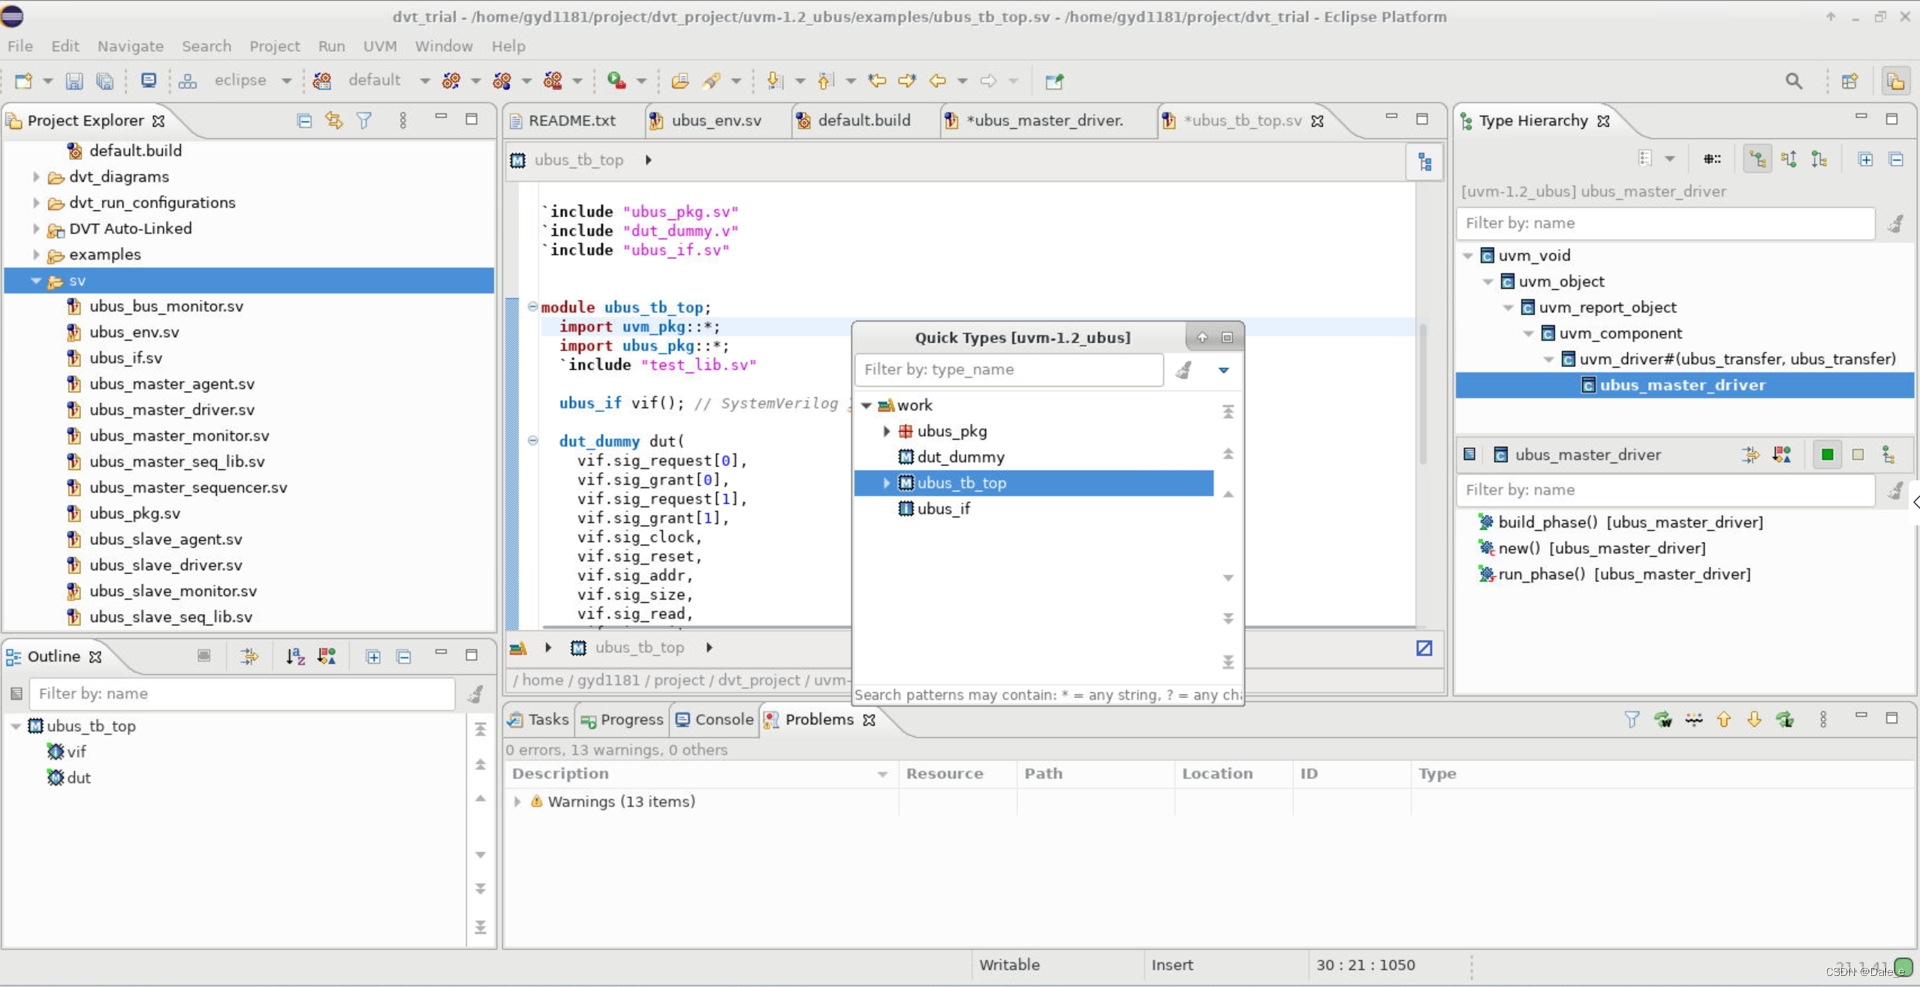
Task: Click the rebuild default project icon
Action: [x=322, y=81]
